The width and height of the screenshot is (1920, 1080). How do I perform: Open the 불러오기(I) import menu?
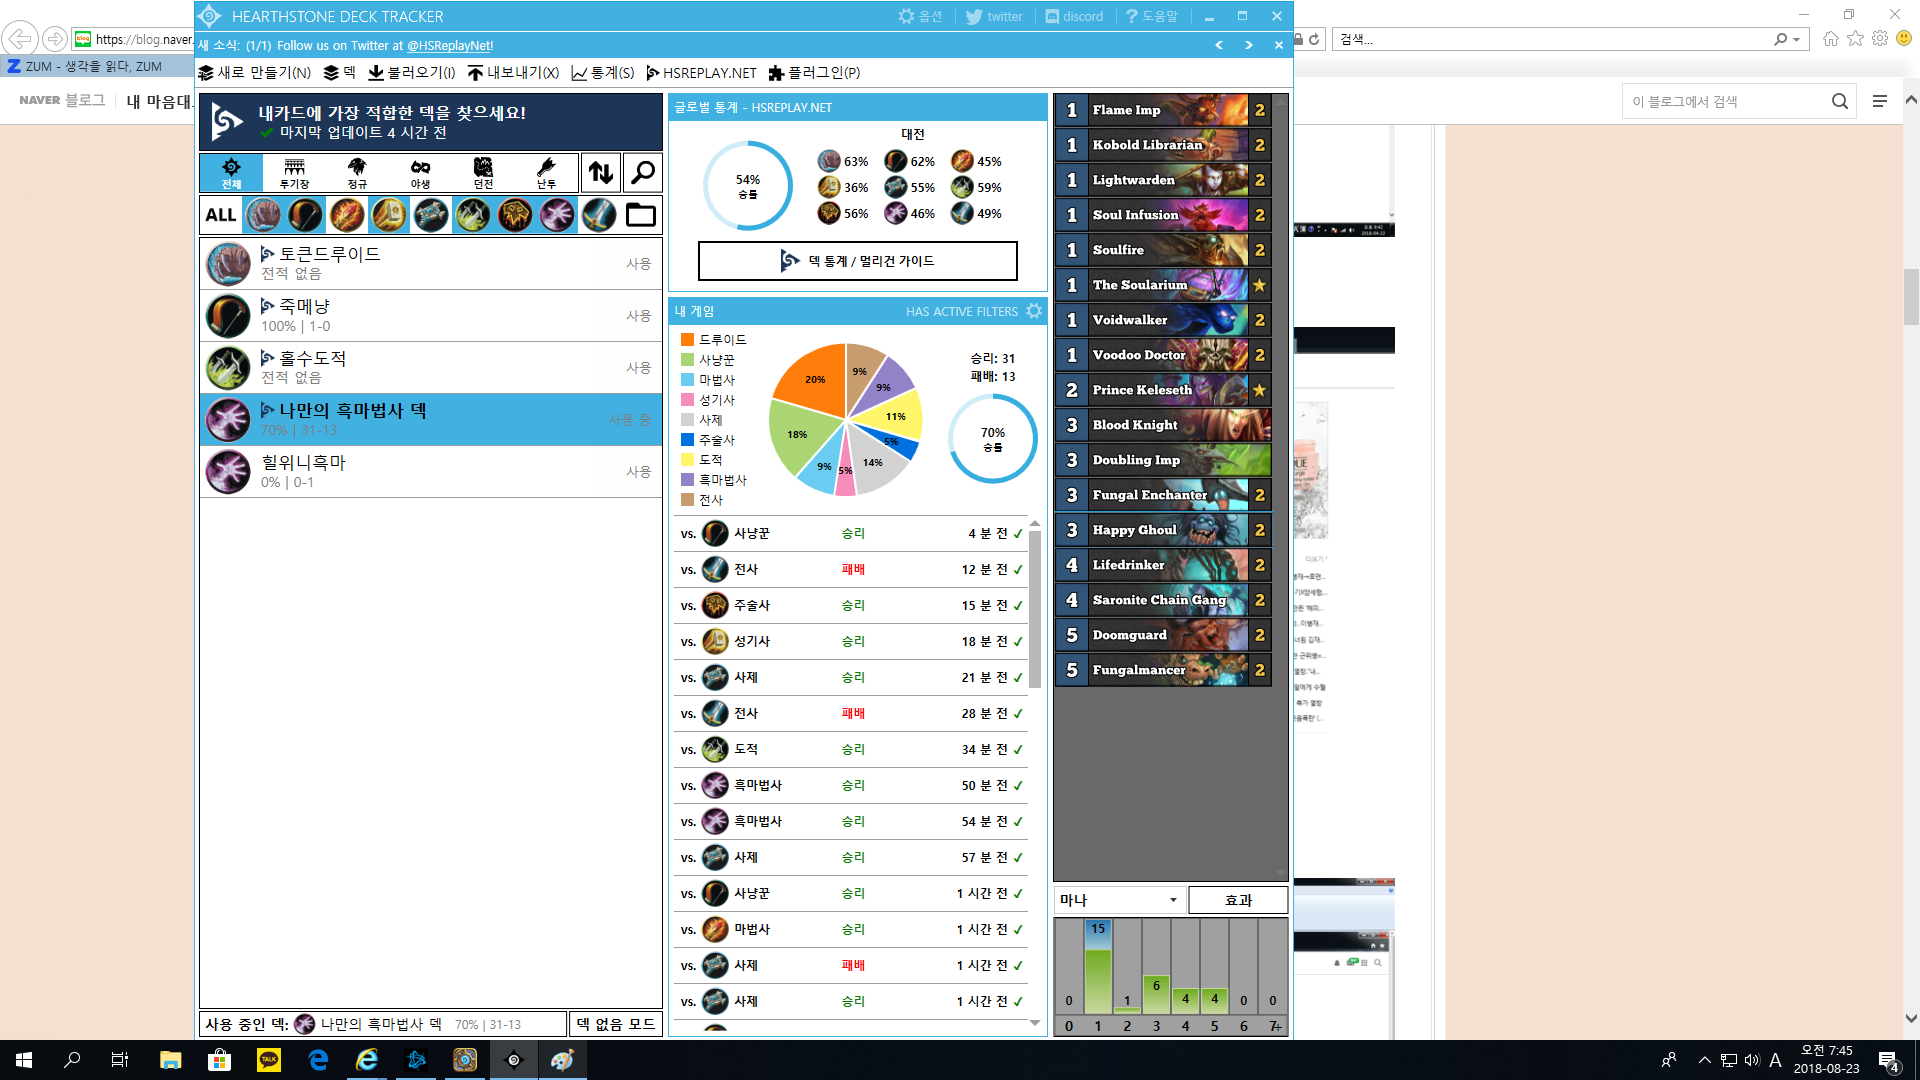coord(412,73)
